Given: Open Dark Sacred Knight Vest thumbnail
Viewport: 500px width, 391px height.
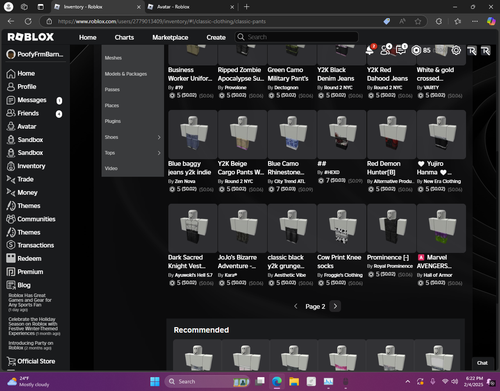Looking at the screenshot, I should tap(193, 228).
